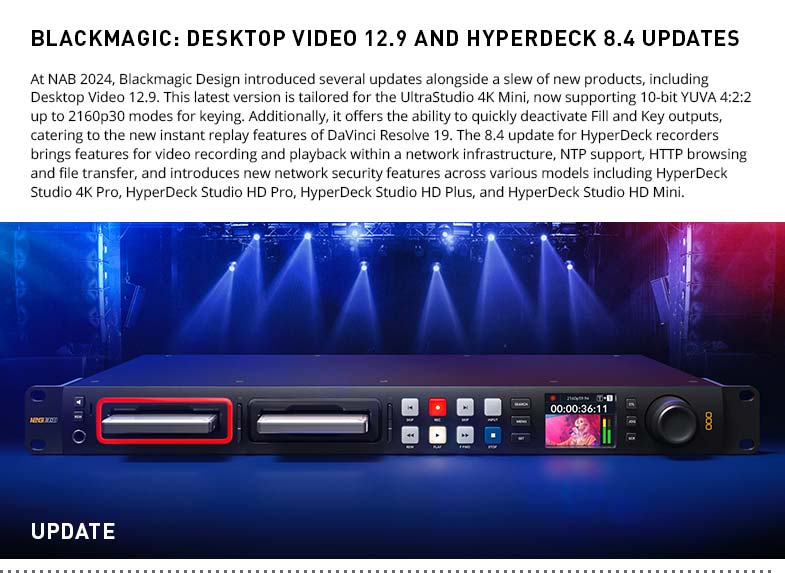This screenshot has height=573, width=785.
Task: Open the Blackmagic Desktop Video 12.9 headline
Action: (385, 39)
